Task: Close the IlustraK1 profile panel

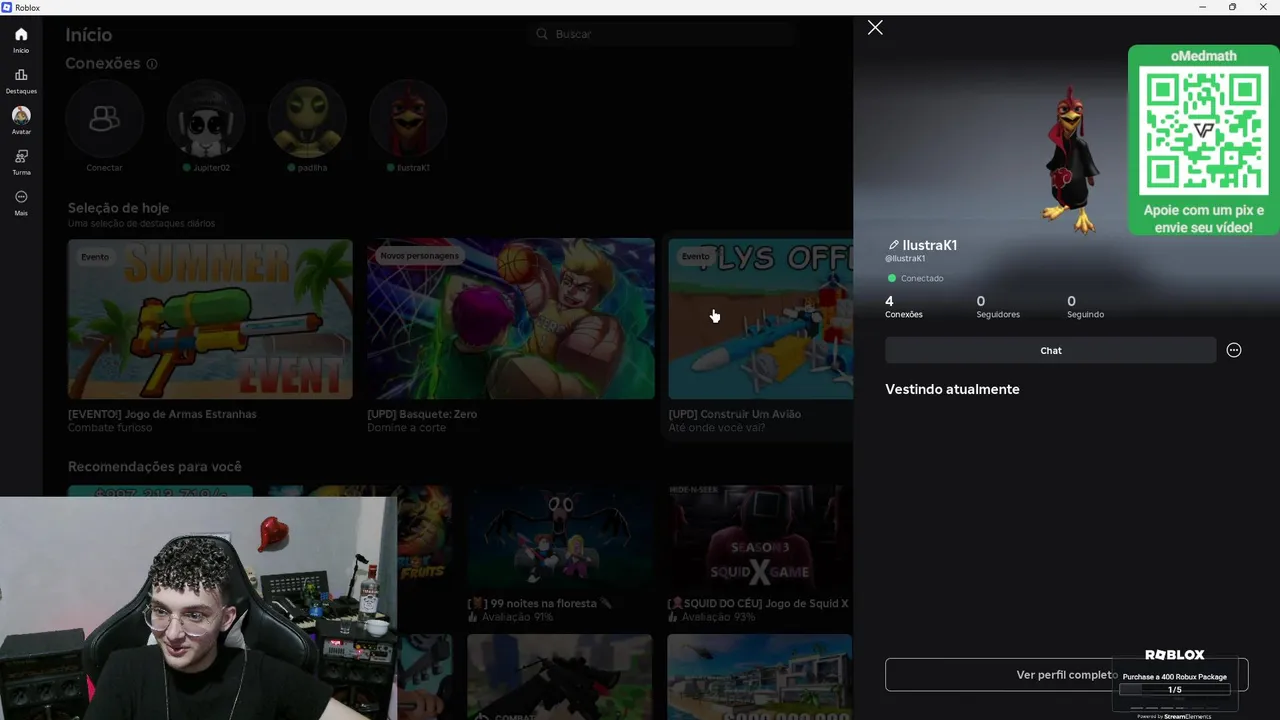Action: pos(875,28)
